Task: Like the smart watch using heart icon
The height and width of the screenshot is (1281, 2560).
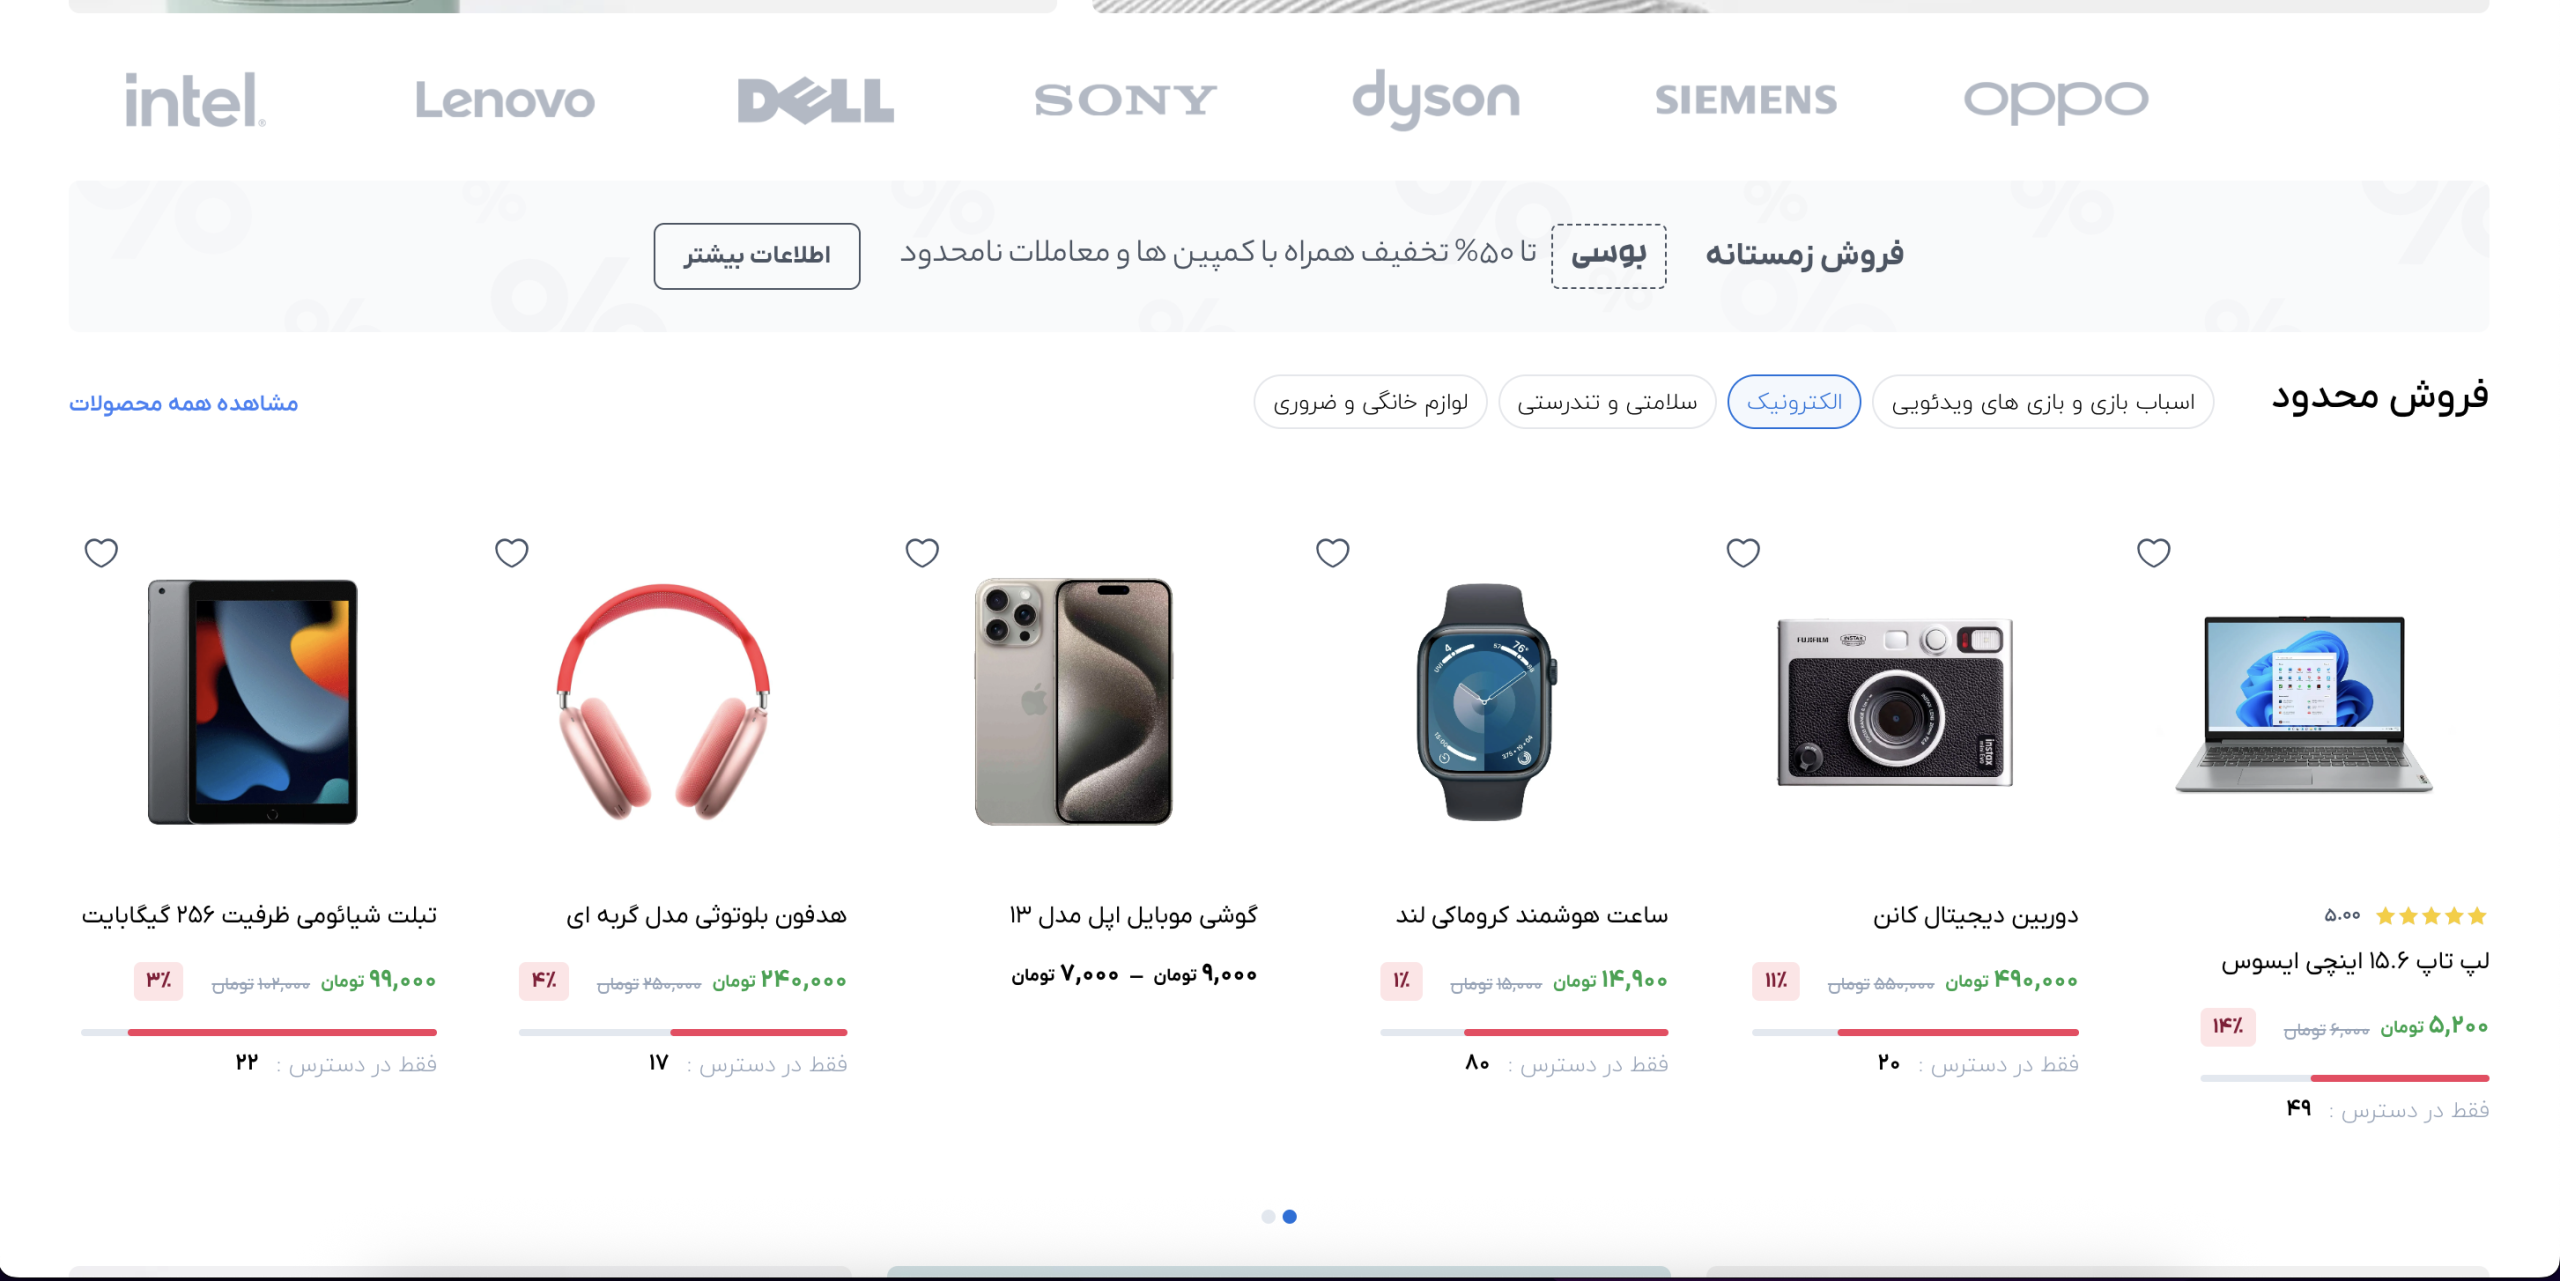Action: tap(1333, 552)
